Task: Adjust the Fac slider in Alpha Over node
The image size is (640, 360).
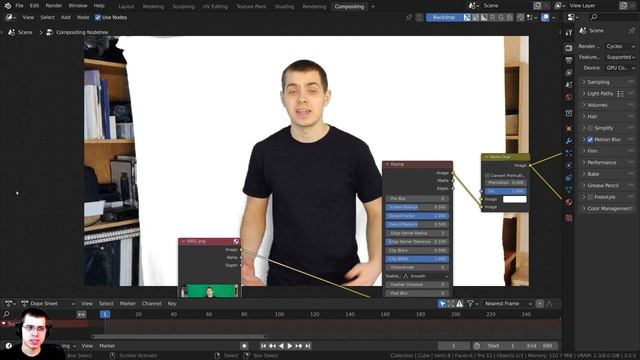Action: tap(506, 191)
